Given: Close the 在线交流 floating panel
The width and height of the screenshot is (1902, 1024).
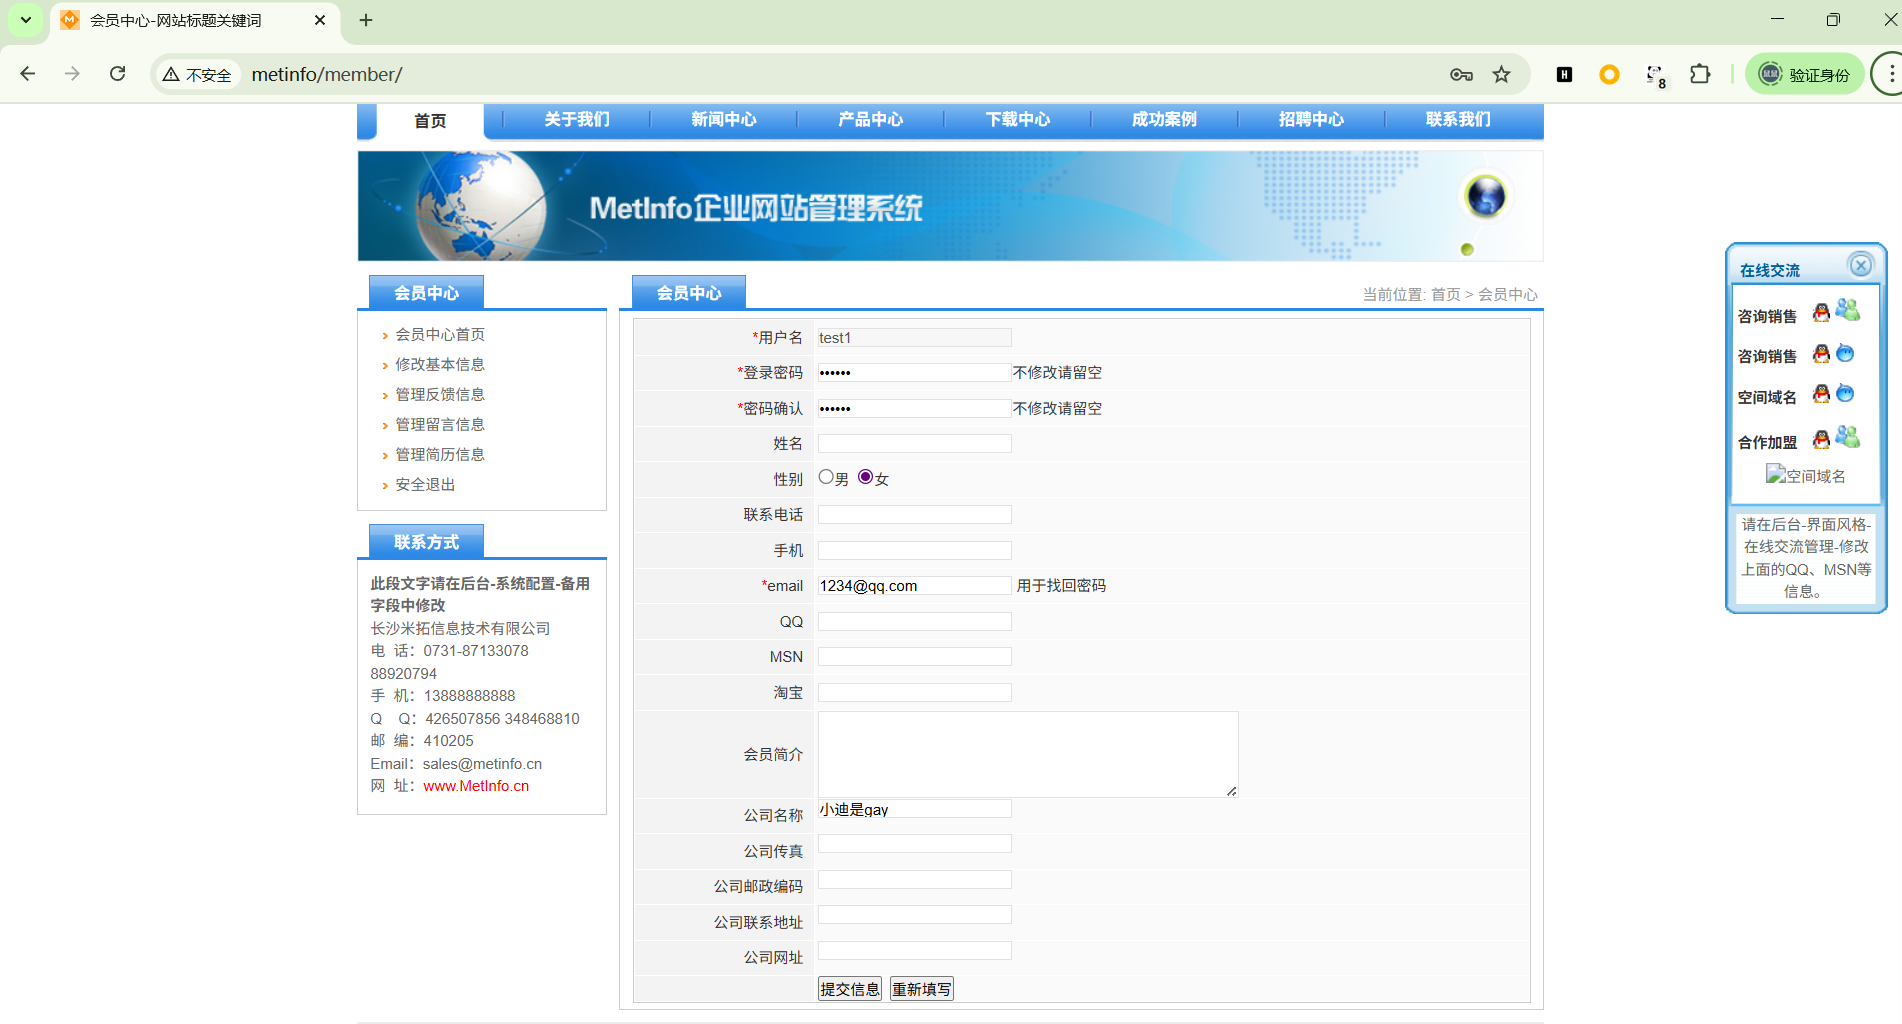Looking at the screenshot, I should 1860,265.
